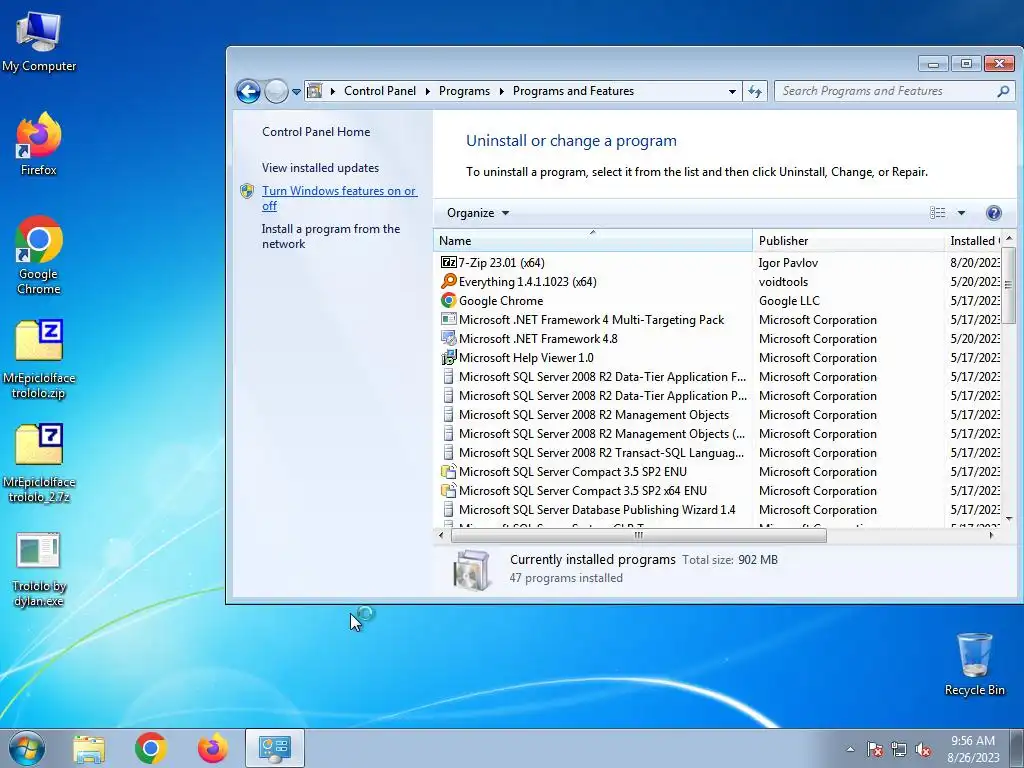Image resolution: width=1024 pixels, height=768 pixels.
Task: Select SQL Server 2008 R2 Management Objects row
Action: click(718, 415)
